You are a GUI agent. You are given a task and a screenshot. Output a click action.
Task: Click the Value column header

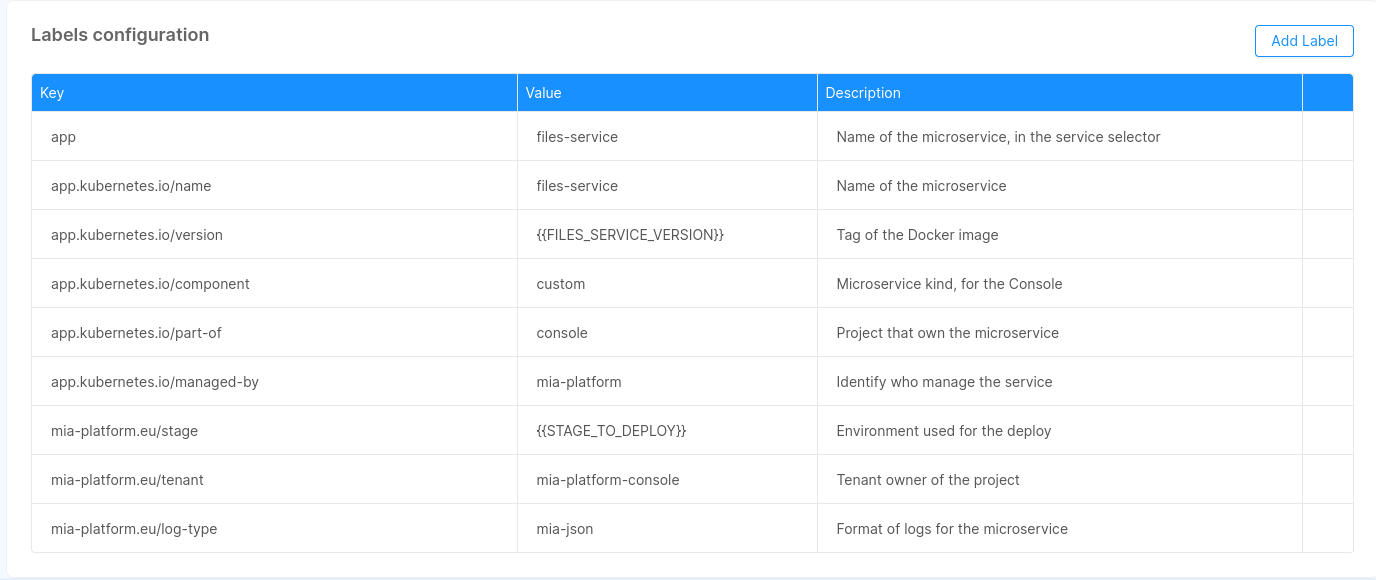[x=543, y=93]
